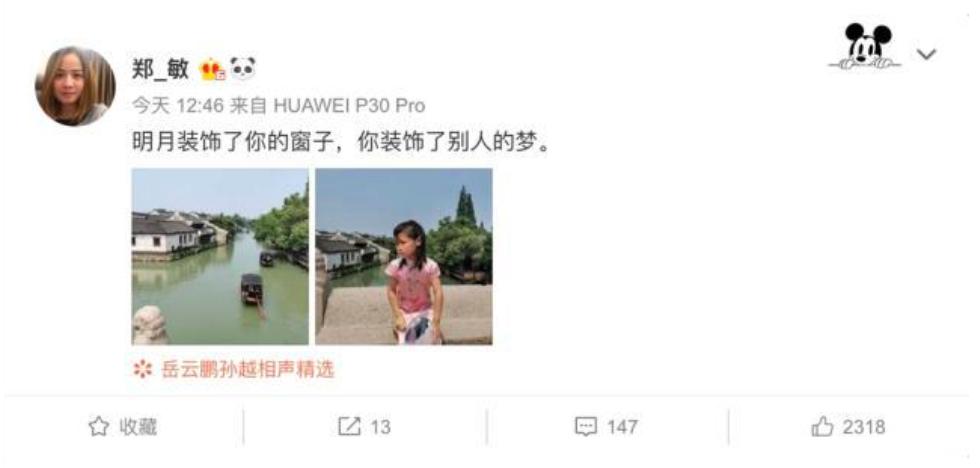The image size is (980, 468).
Task: Open the 147 comments count
Action: click(622, 427)
